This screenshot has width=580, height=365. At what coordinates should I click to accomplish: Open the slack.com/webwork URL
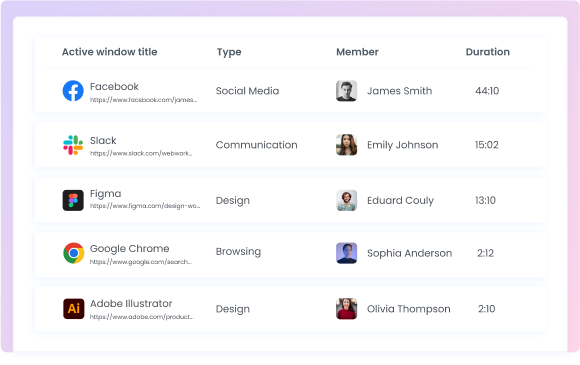141,153
